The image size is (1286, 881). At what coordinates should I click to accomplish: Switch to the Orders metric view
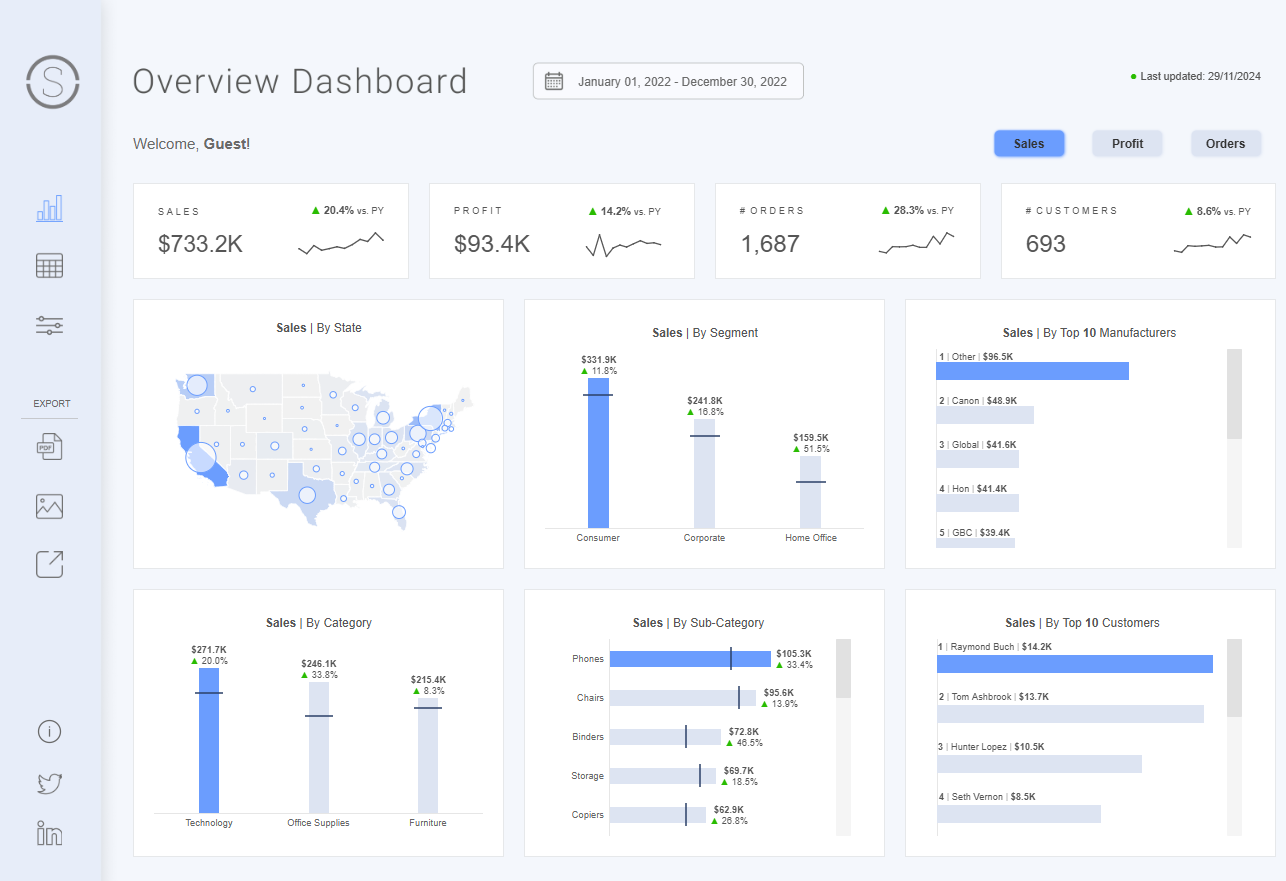click(x=1225, y=144)
